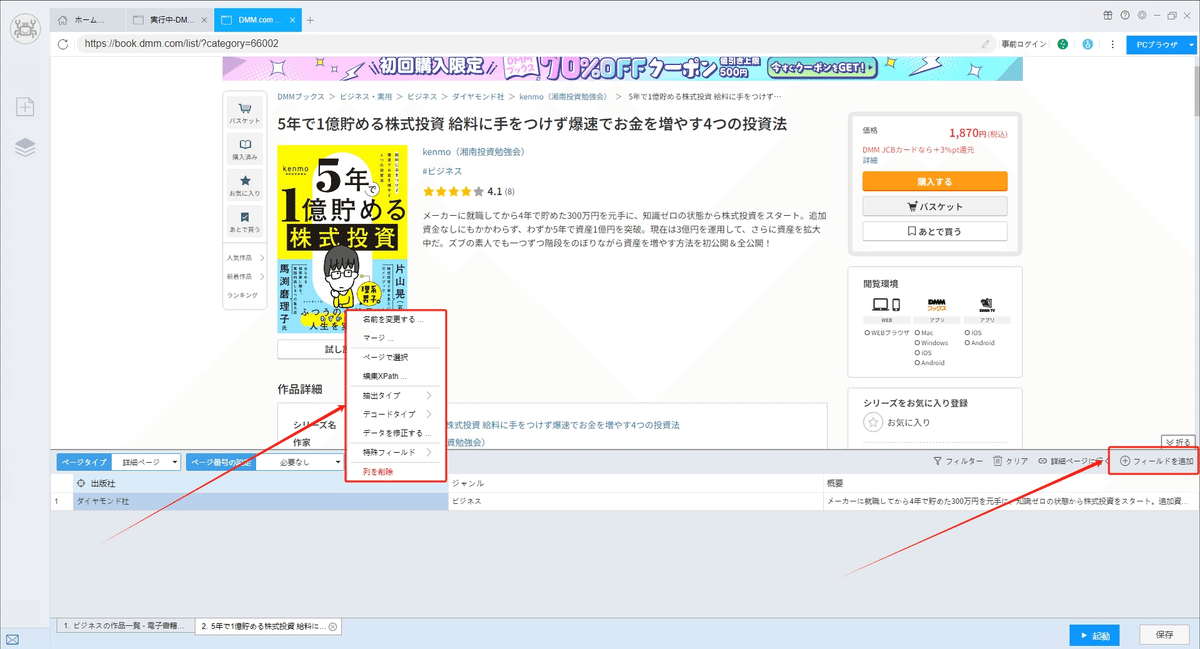Select the ダイヤモンド社 table cell

point(260,500)
